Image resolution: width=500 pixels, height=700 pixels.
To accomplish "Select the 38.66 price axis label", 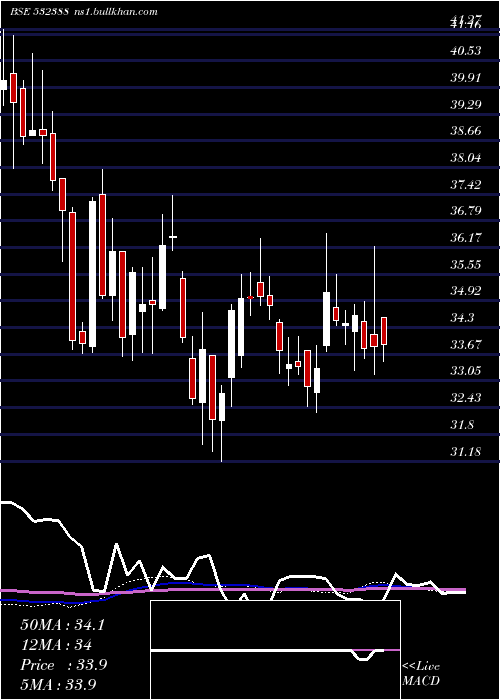I will [x=466, y=131].
